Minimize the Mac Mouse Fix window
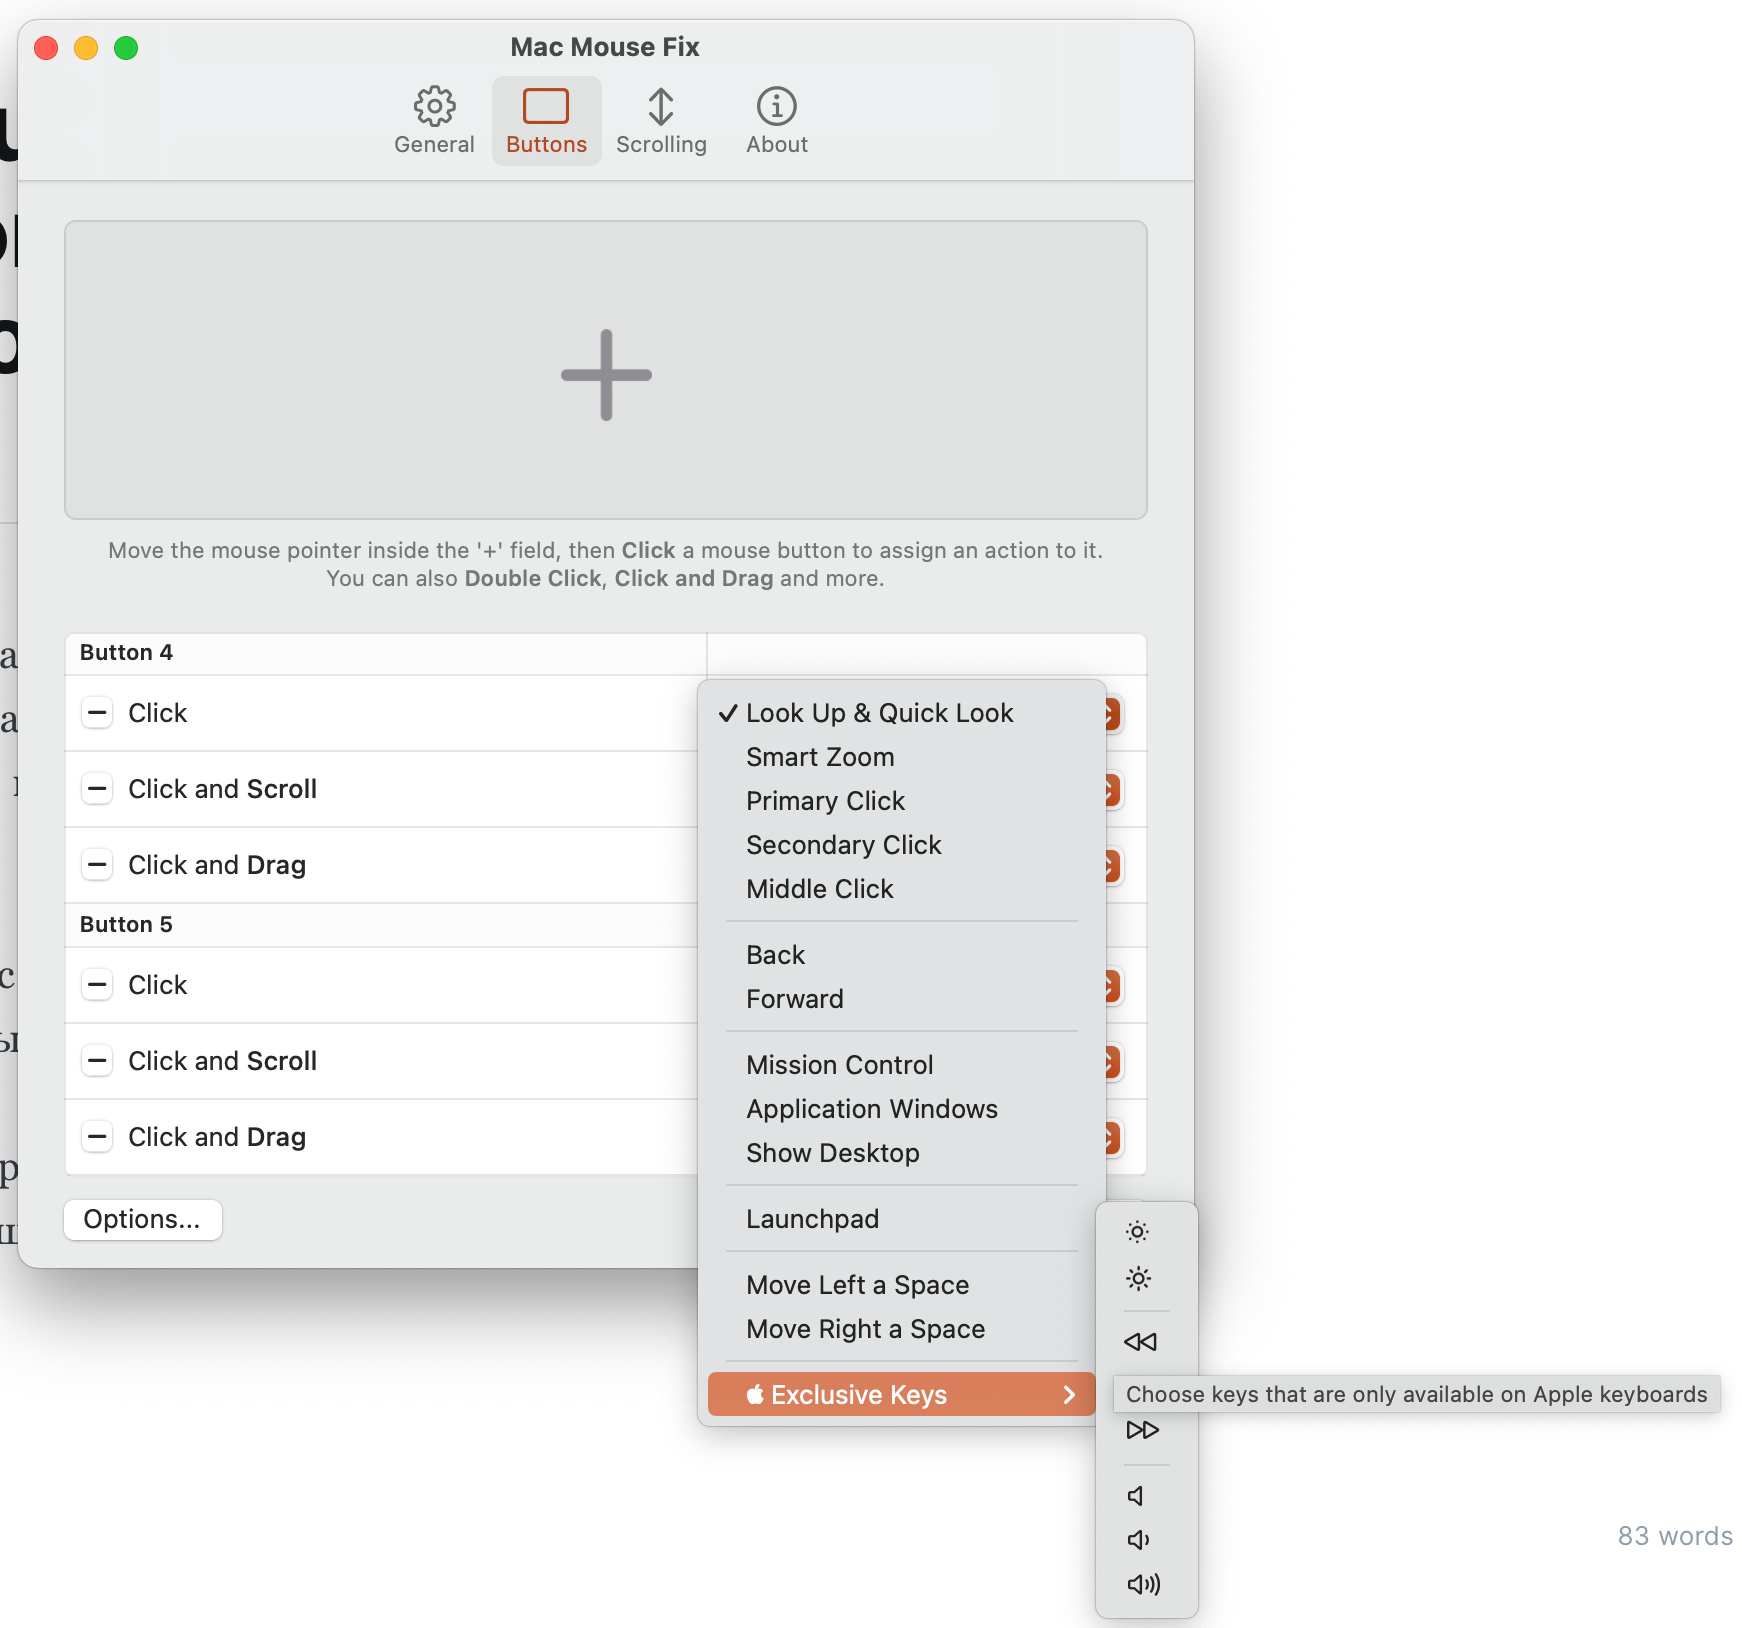The image size is (1742, 1628). (x=86, y=48)
